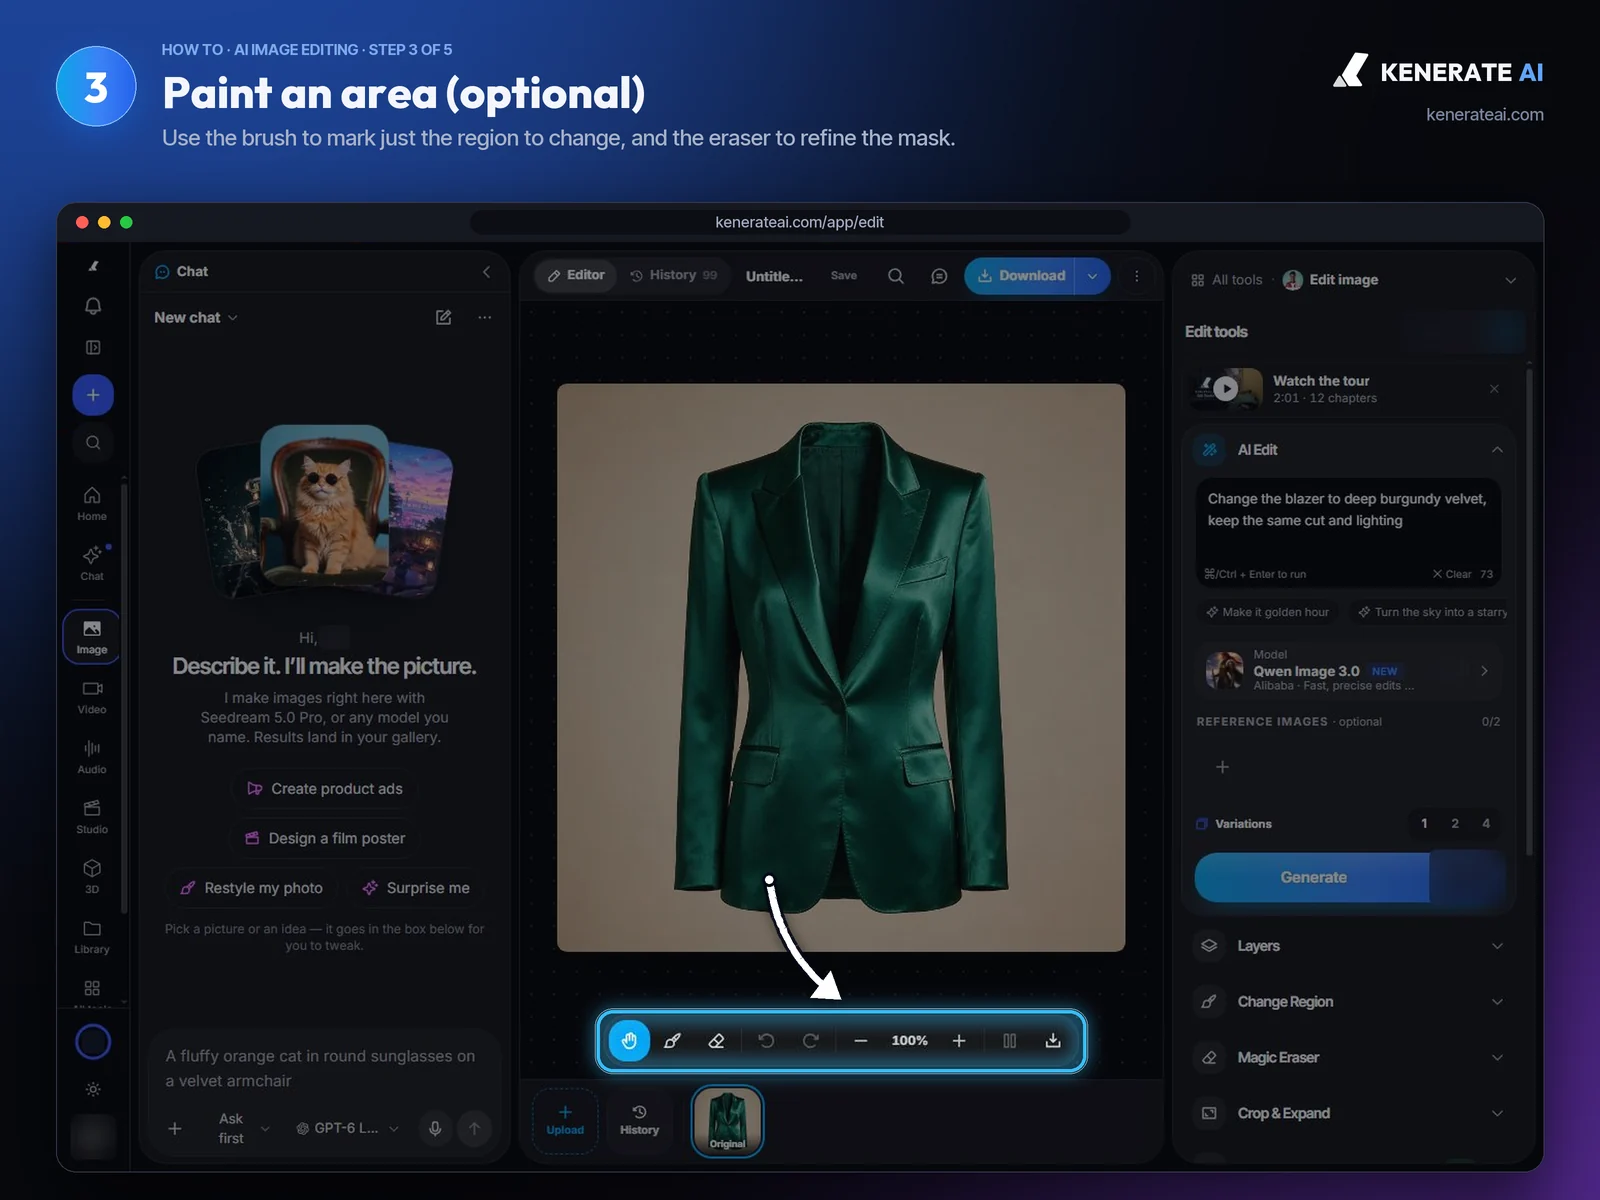Image resolution: width=1600 pixels, height=1200 pixels.
Task: Click the new chat compose icon
Action: pyautogui.click(x=444, y=317)
